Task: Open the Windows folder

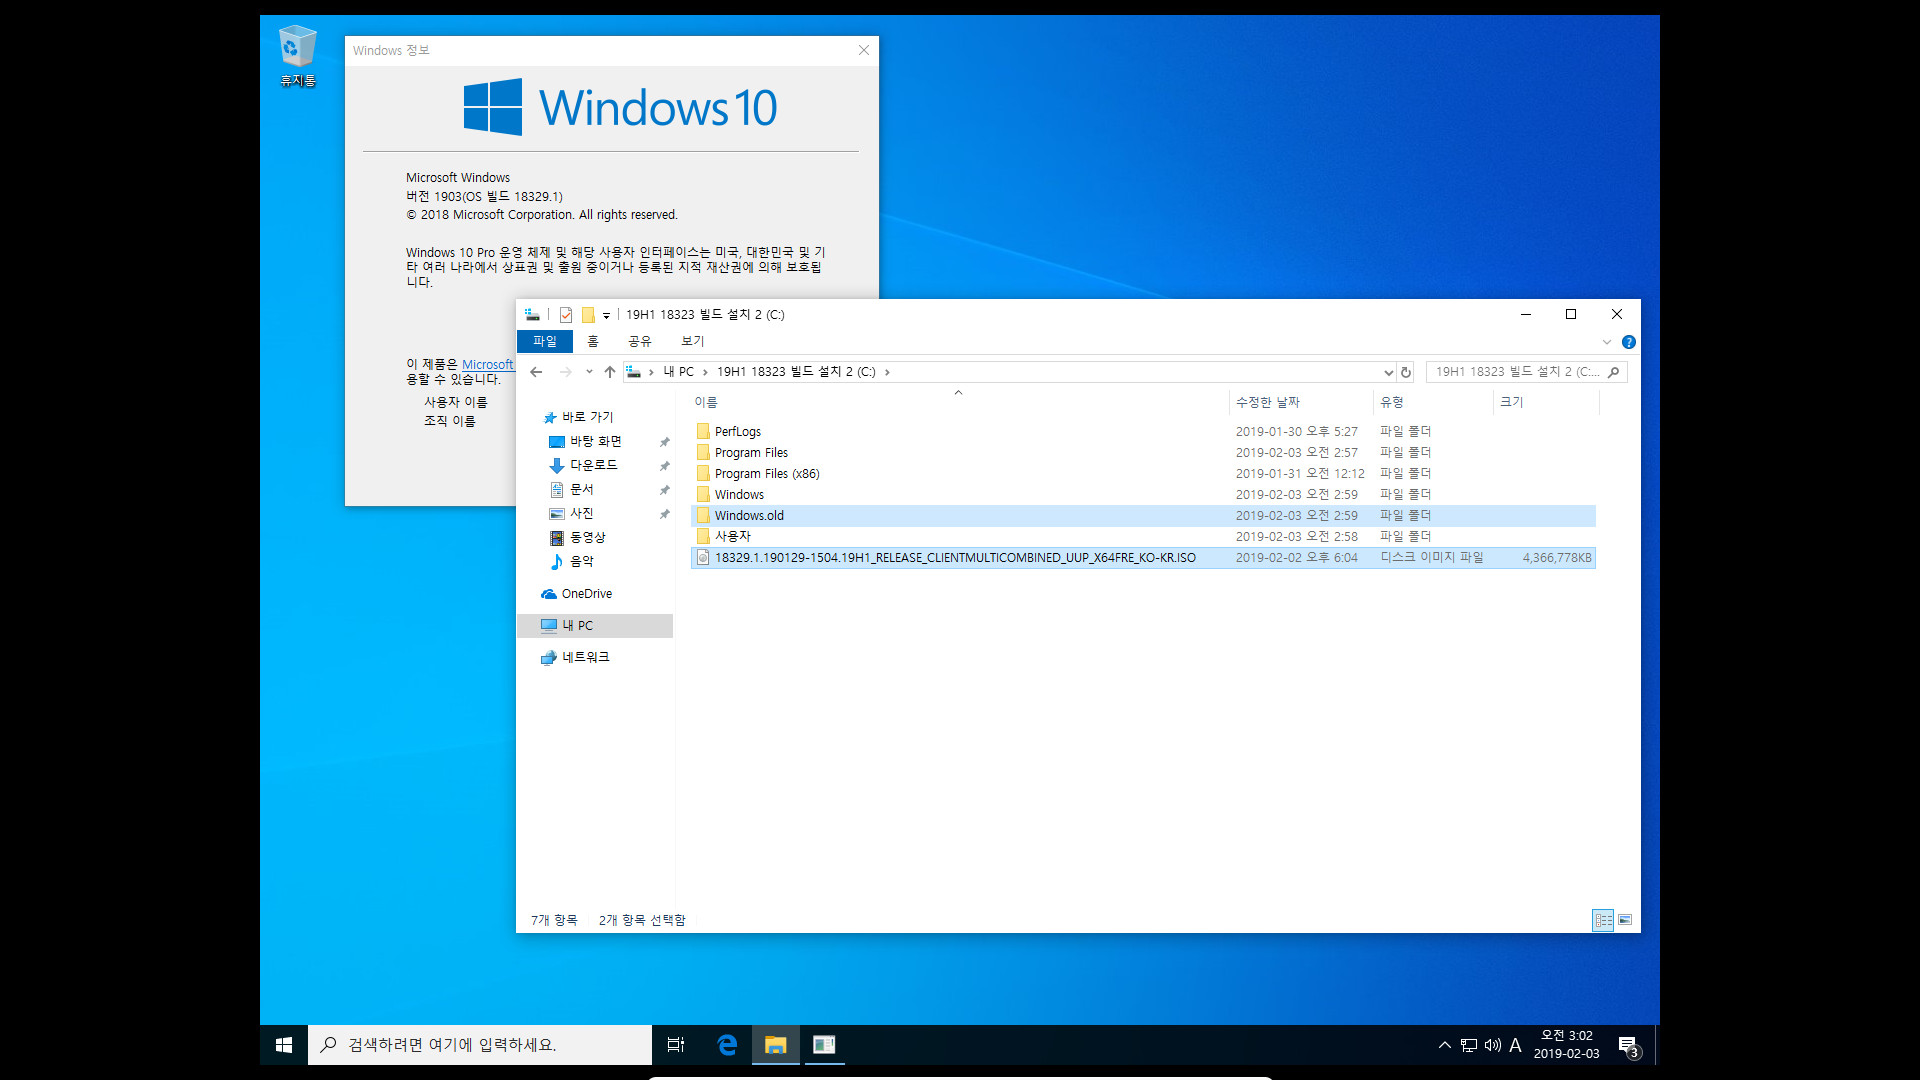Action: point(738,493)
